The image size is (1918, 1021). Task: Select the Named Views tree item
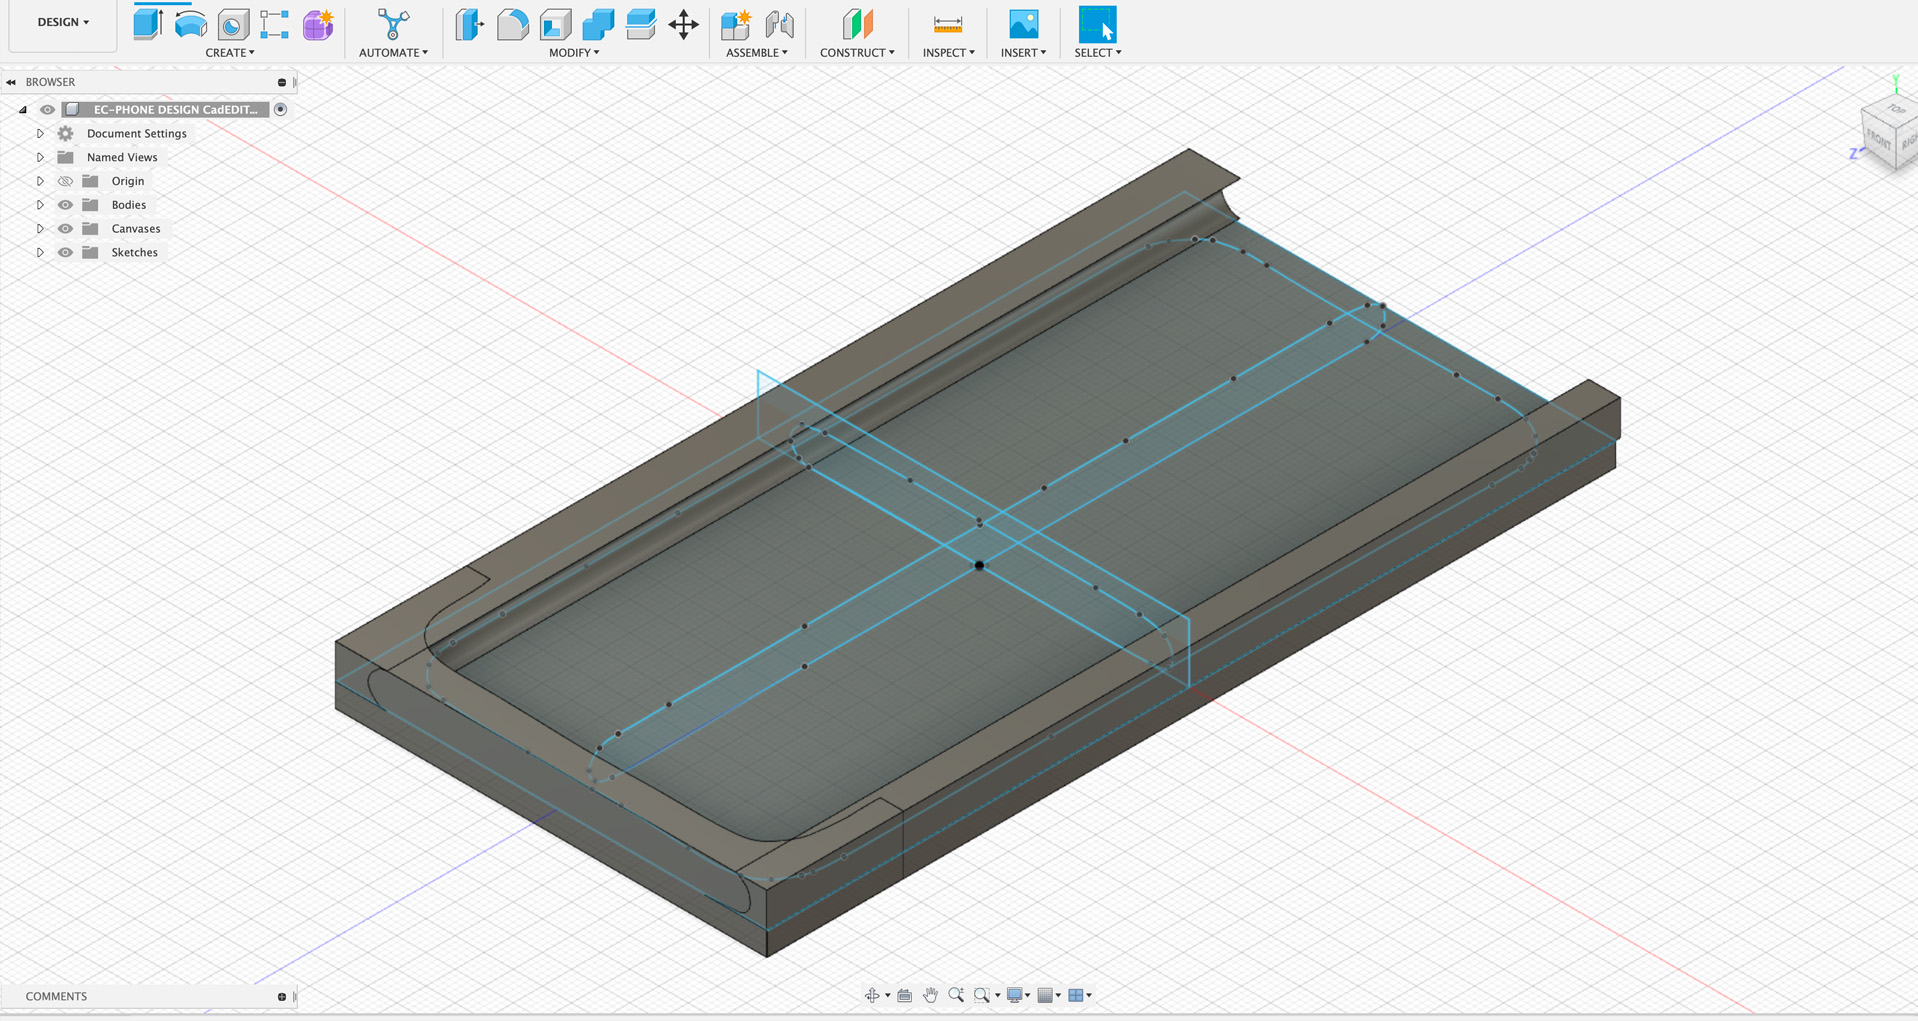[x=122, y=158]
